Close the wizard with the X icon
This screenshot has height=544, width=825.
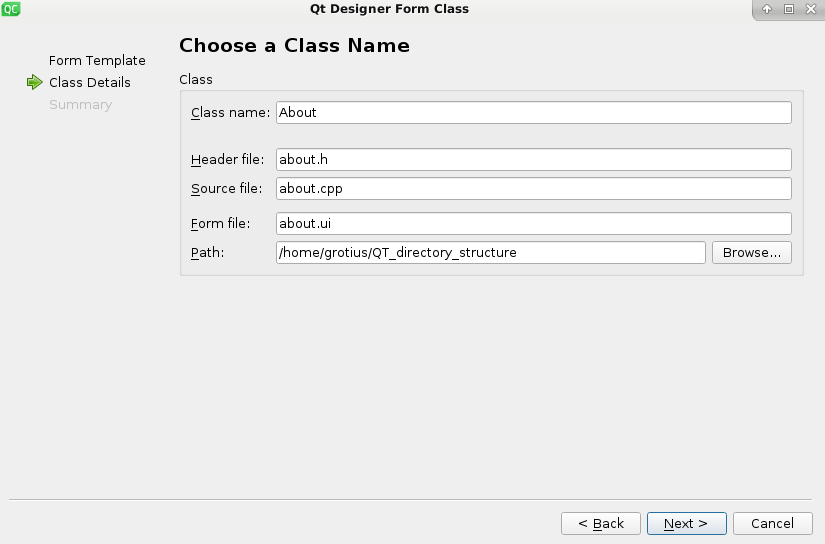(811, 9)
